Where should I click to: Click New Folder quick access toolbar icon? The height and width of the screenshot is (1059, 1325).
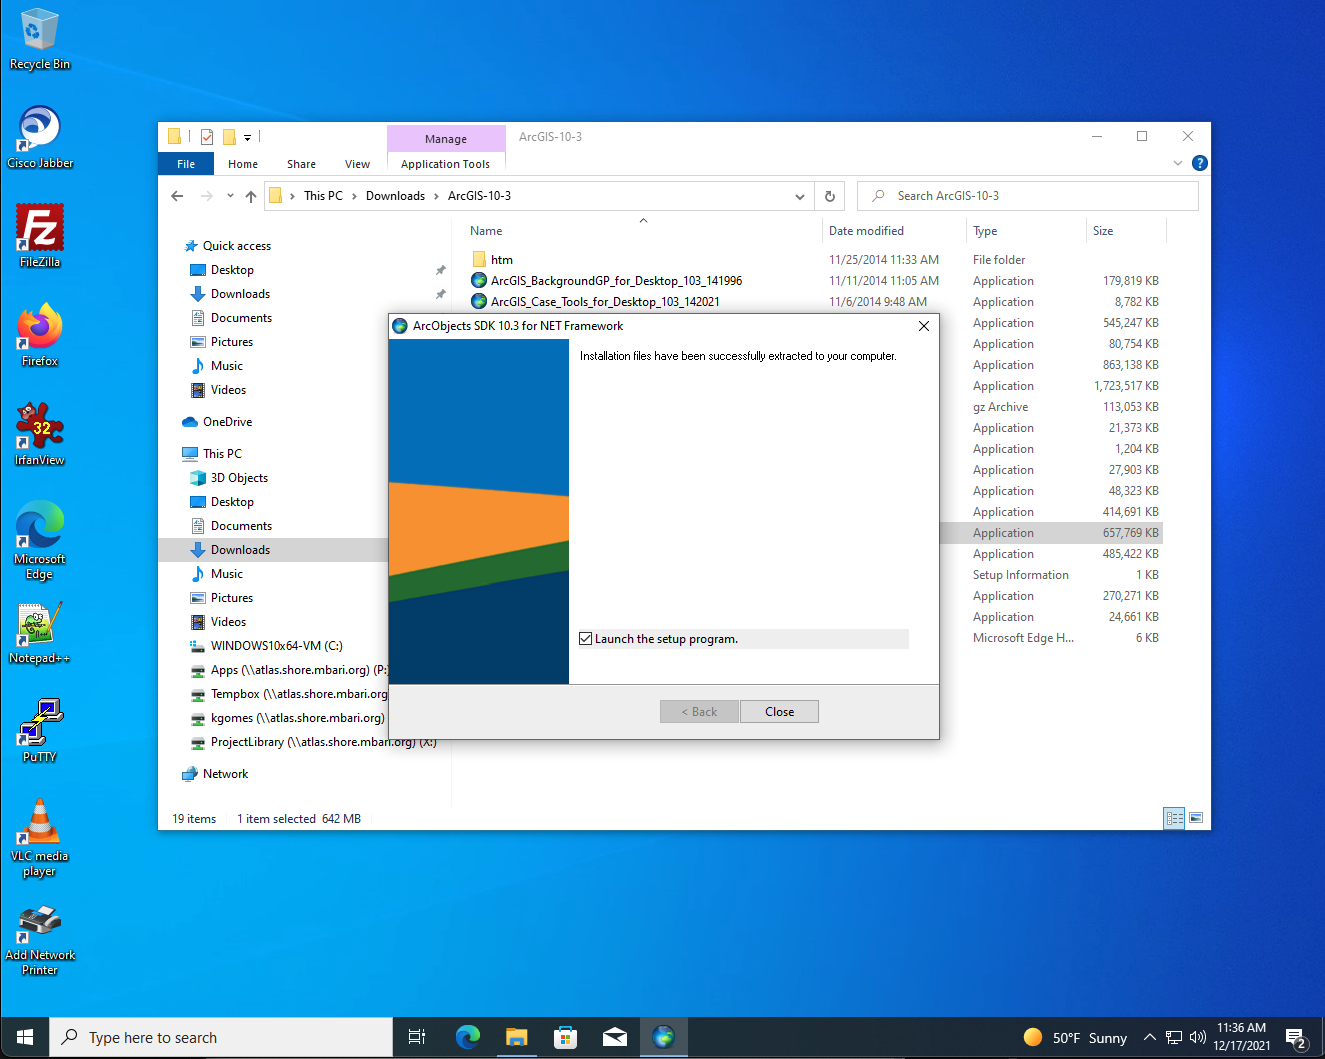pos(229,137)
